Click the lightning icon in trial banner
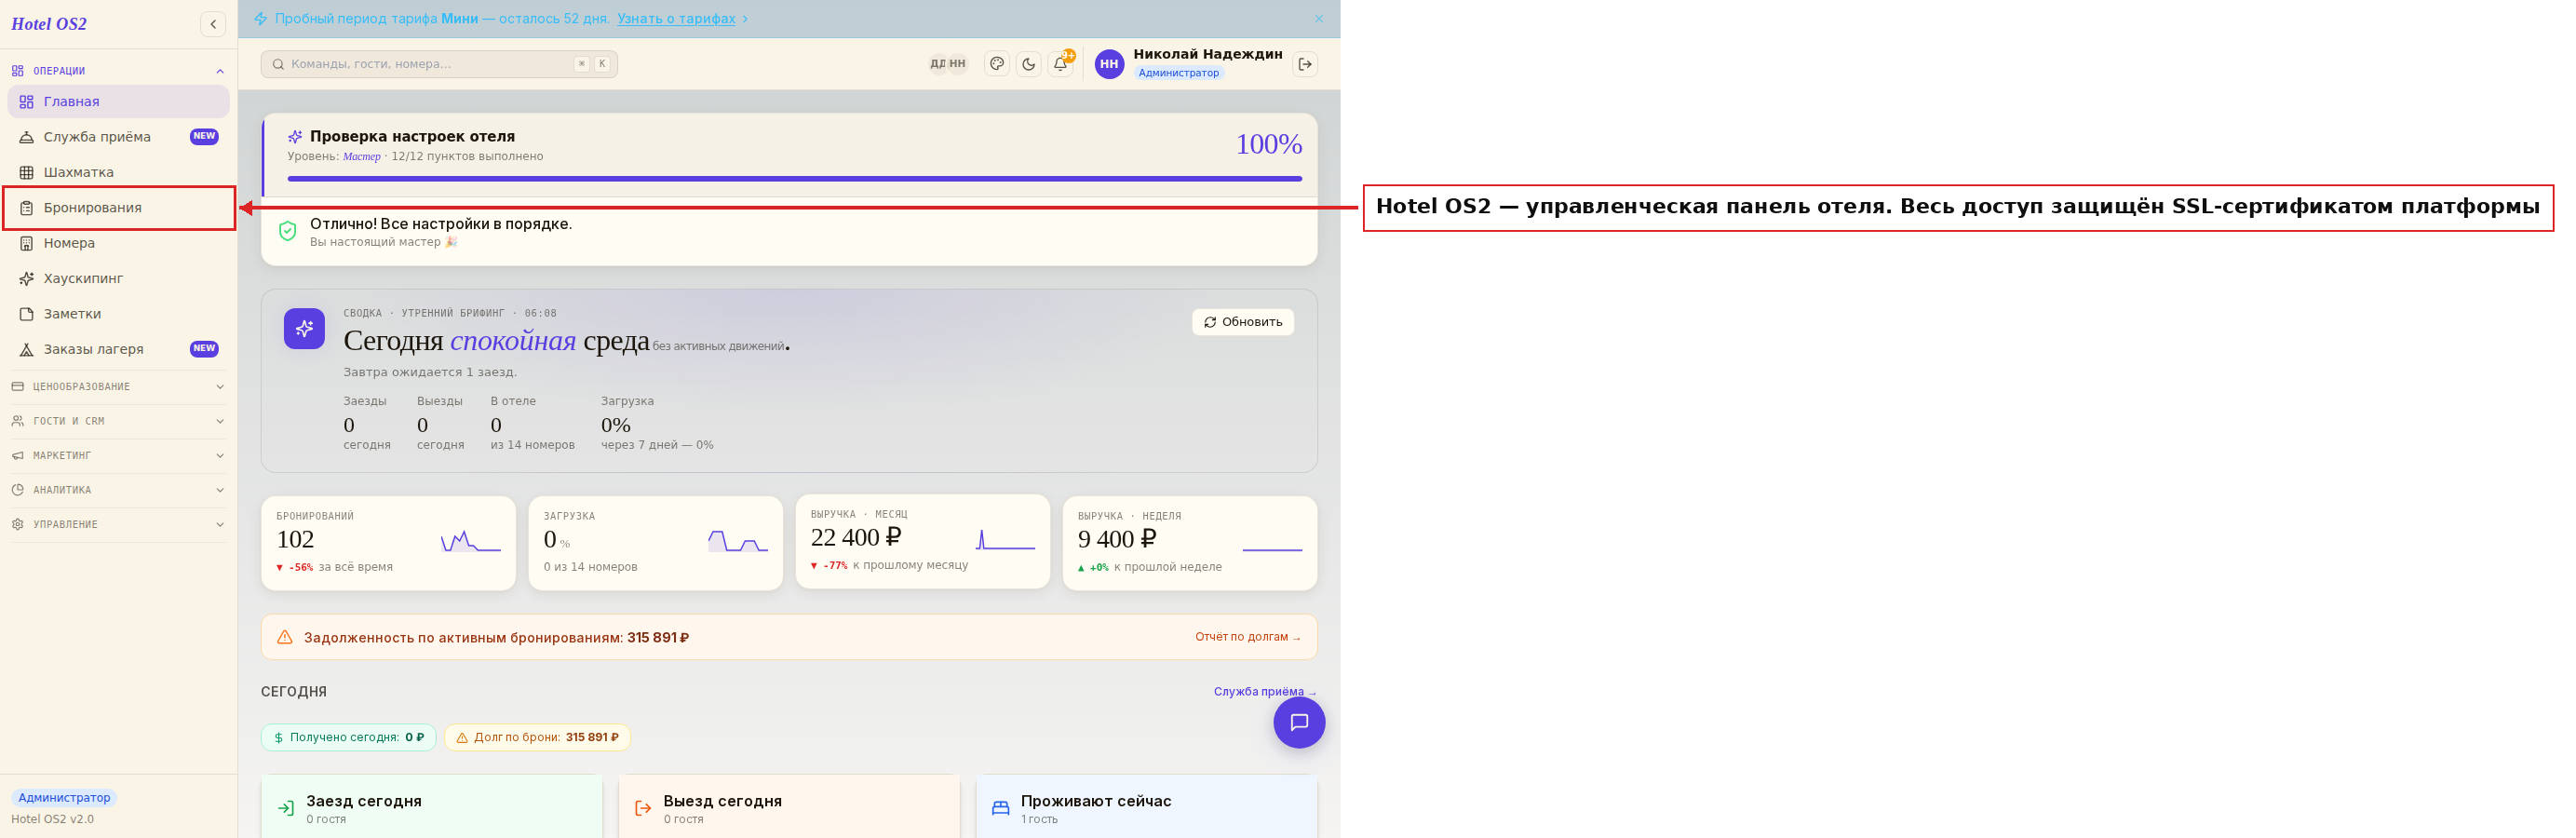This screenshot has height=838, width=2576. pyautogui.click(x=261, y=19)
